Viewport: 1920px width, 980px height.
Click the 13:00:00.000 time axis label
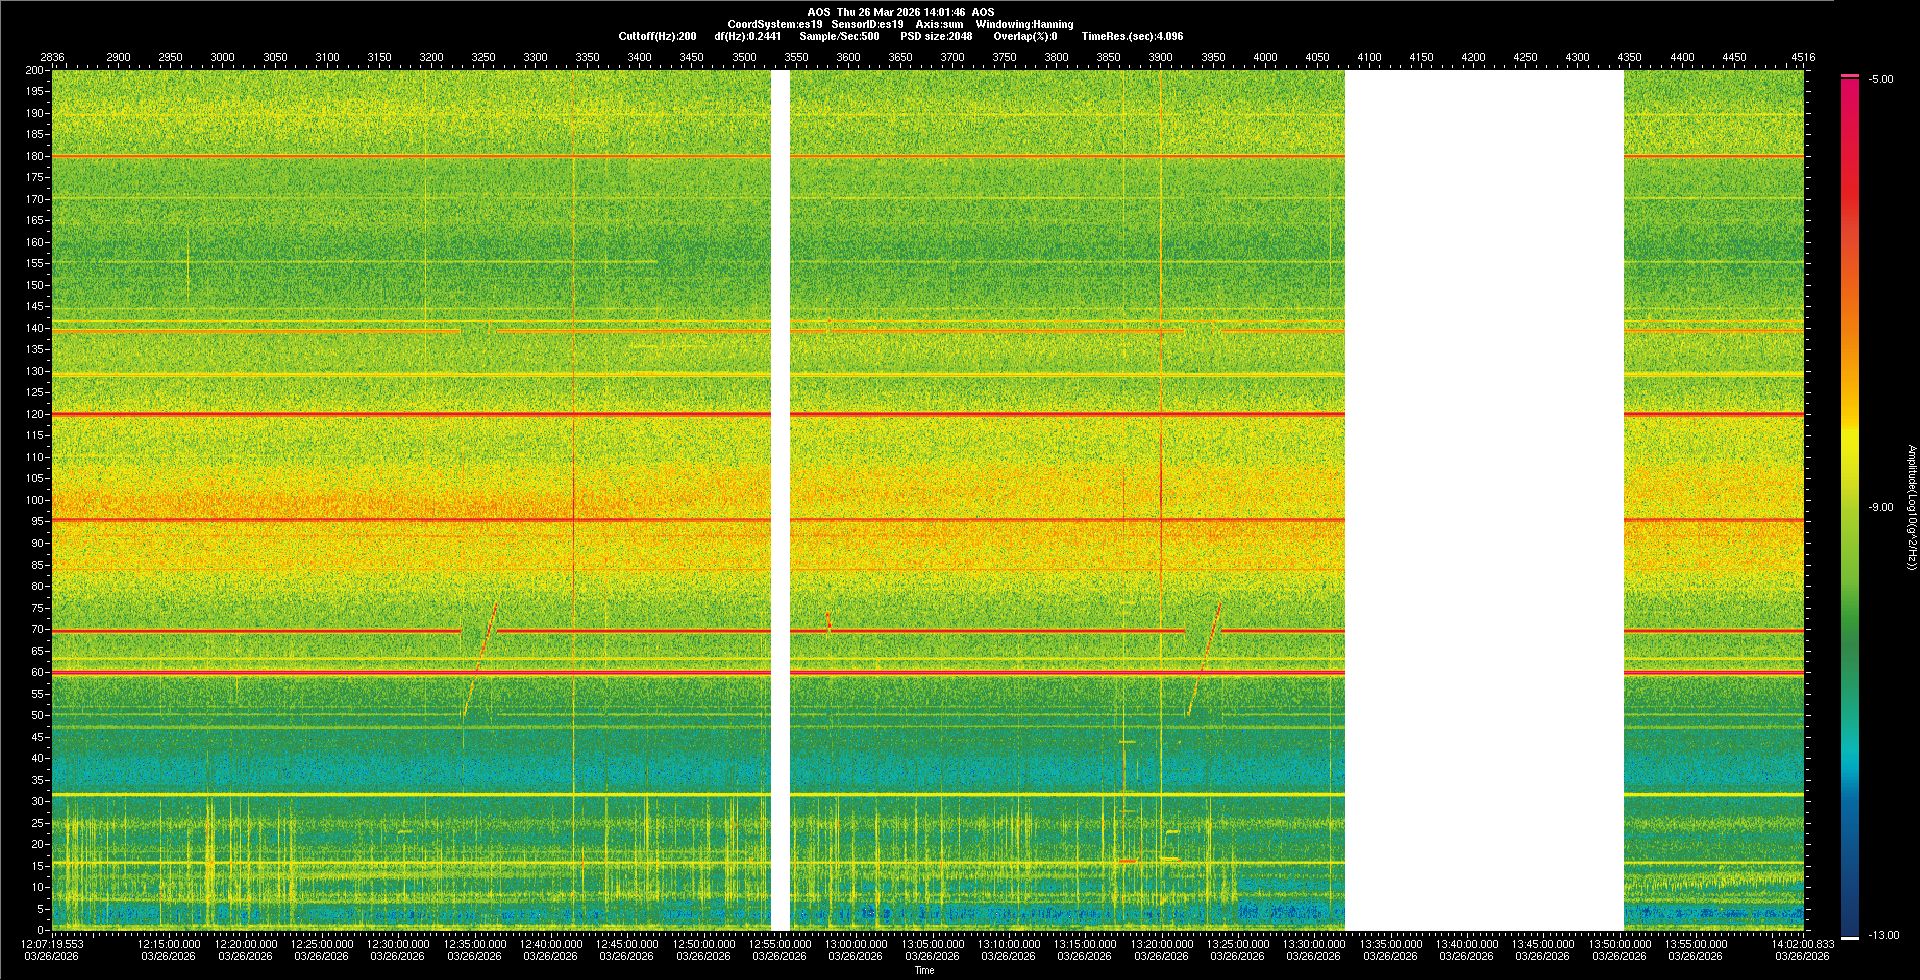pyautogui.click(x=856, y=944)
